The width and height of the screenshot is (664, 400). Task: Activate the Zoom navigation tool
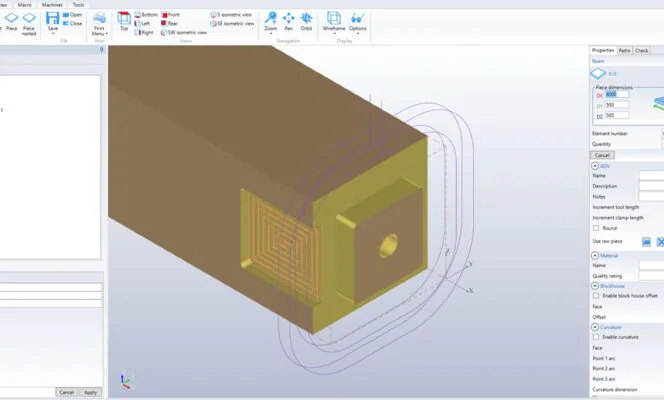[270, 21]
